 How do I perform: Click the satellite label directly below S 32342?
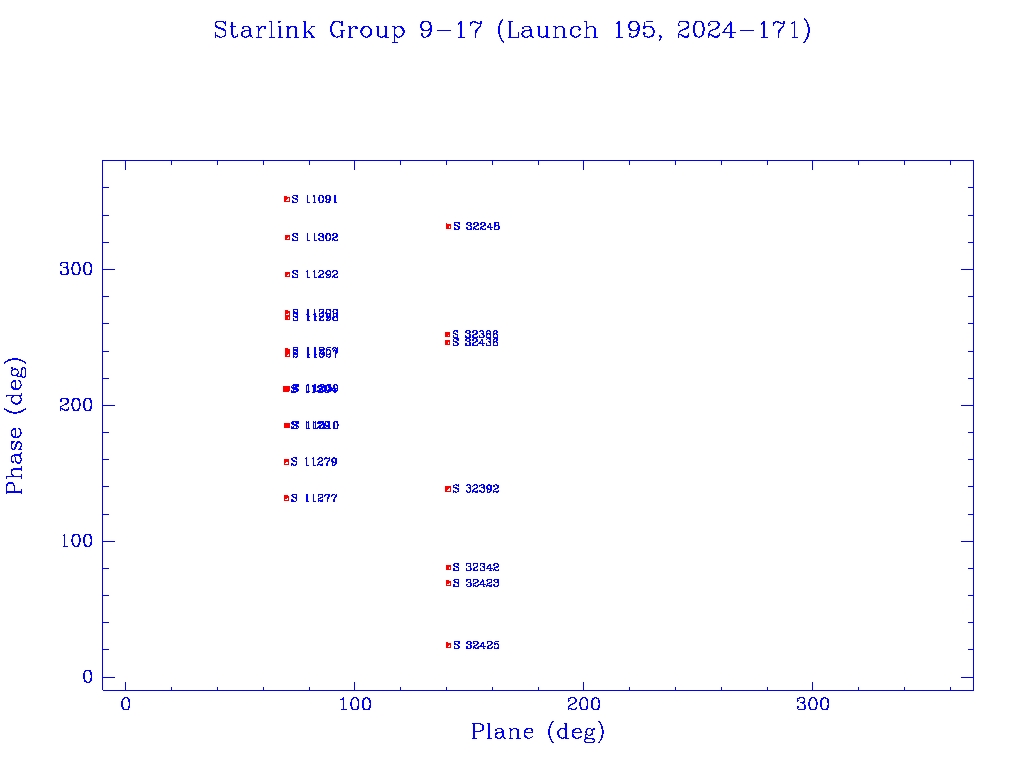click(476, 583)
